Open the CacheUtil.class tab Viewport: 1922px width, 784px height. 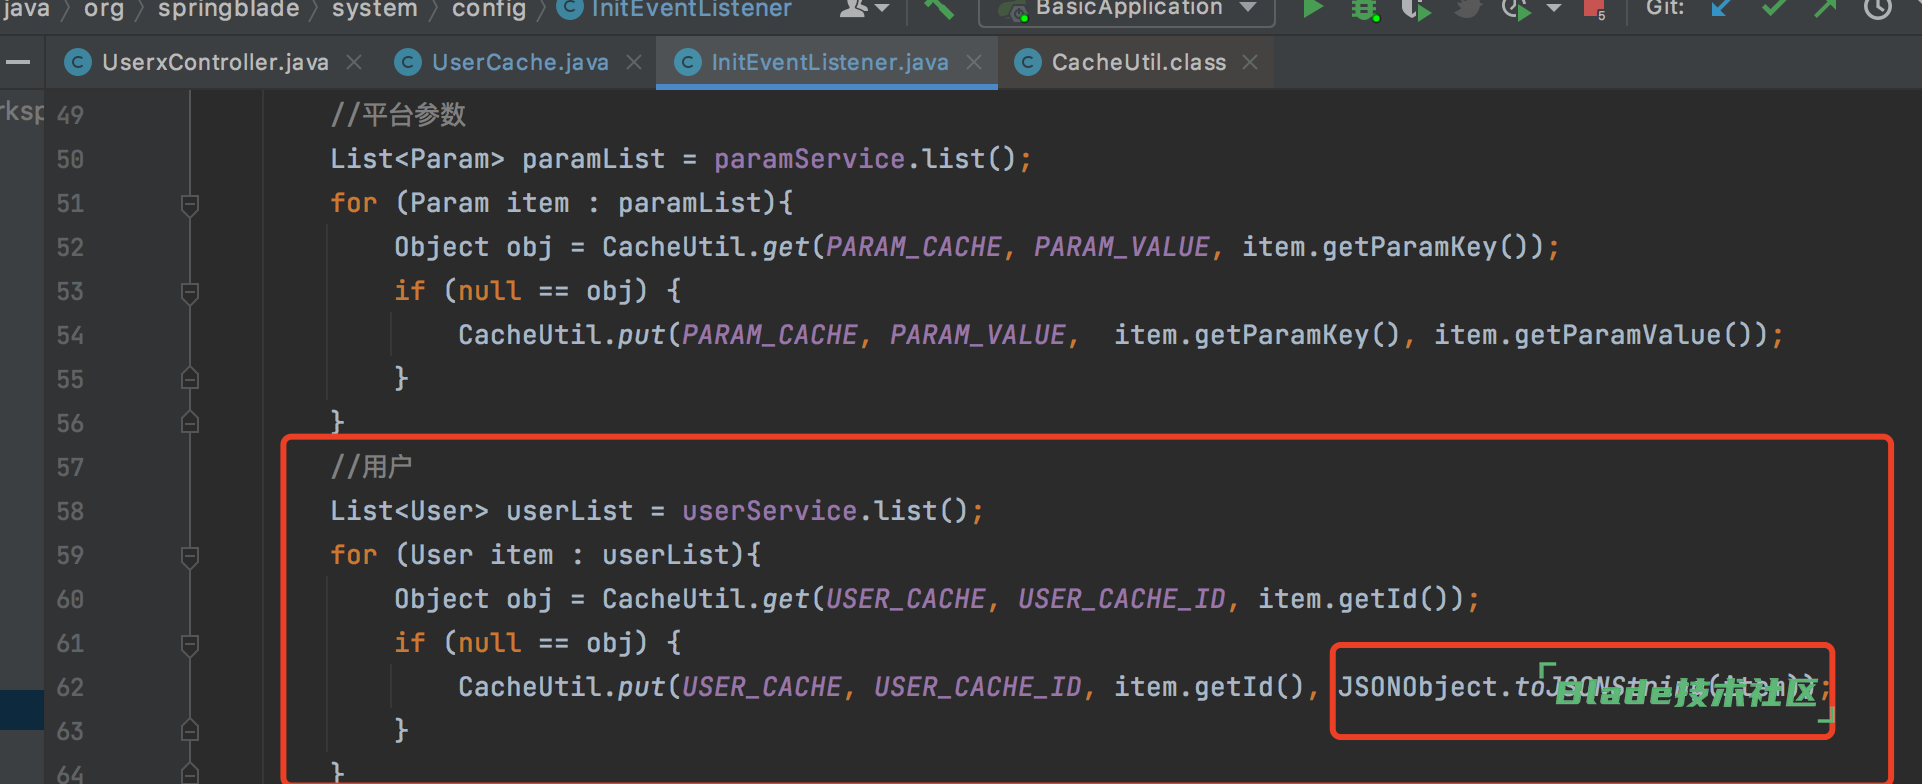(1139, 62)
